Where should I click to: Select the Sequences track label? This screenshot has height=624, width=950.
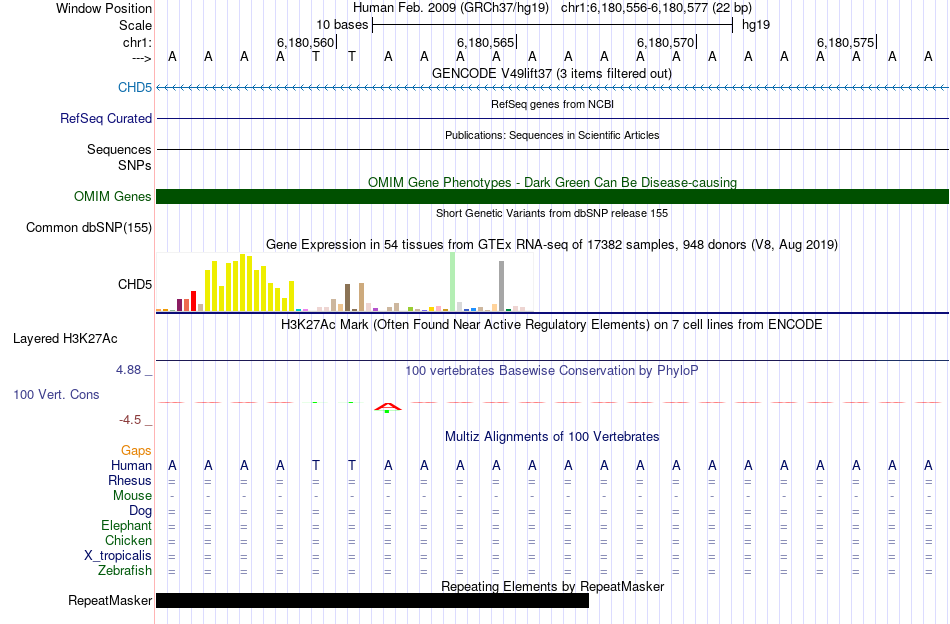[119, 149]
